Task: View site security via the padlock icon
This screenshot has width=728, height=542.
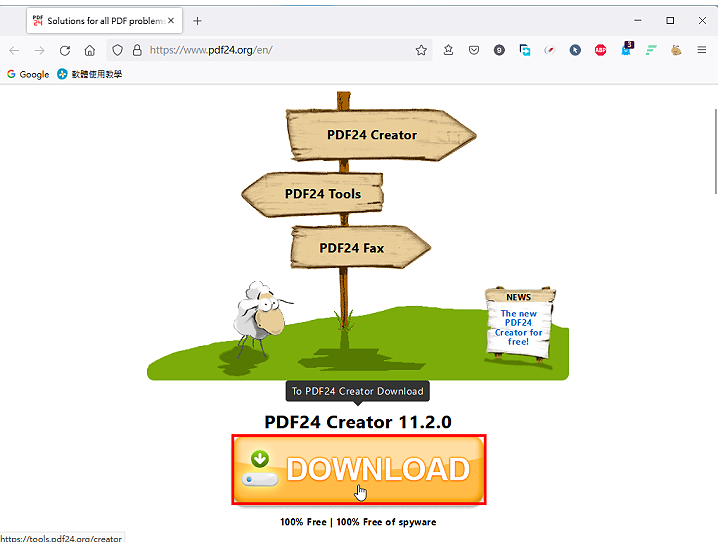Action: 137,50
